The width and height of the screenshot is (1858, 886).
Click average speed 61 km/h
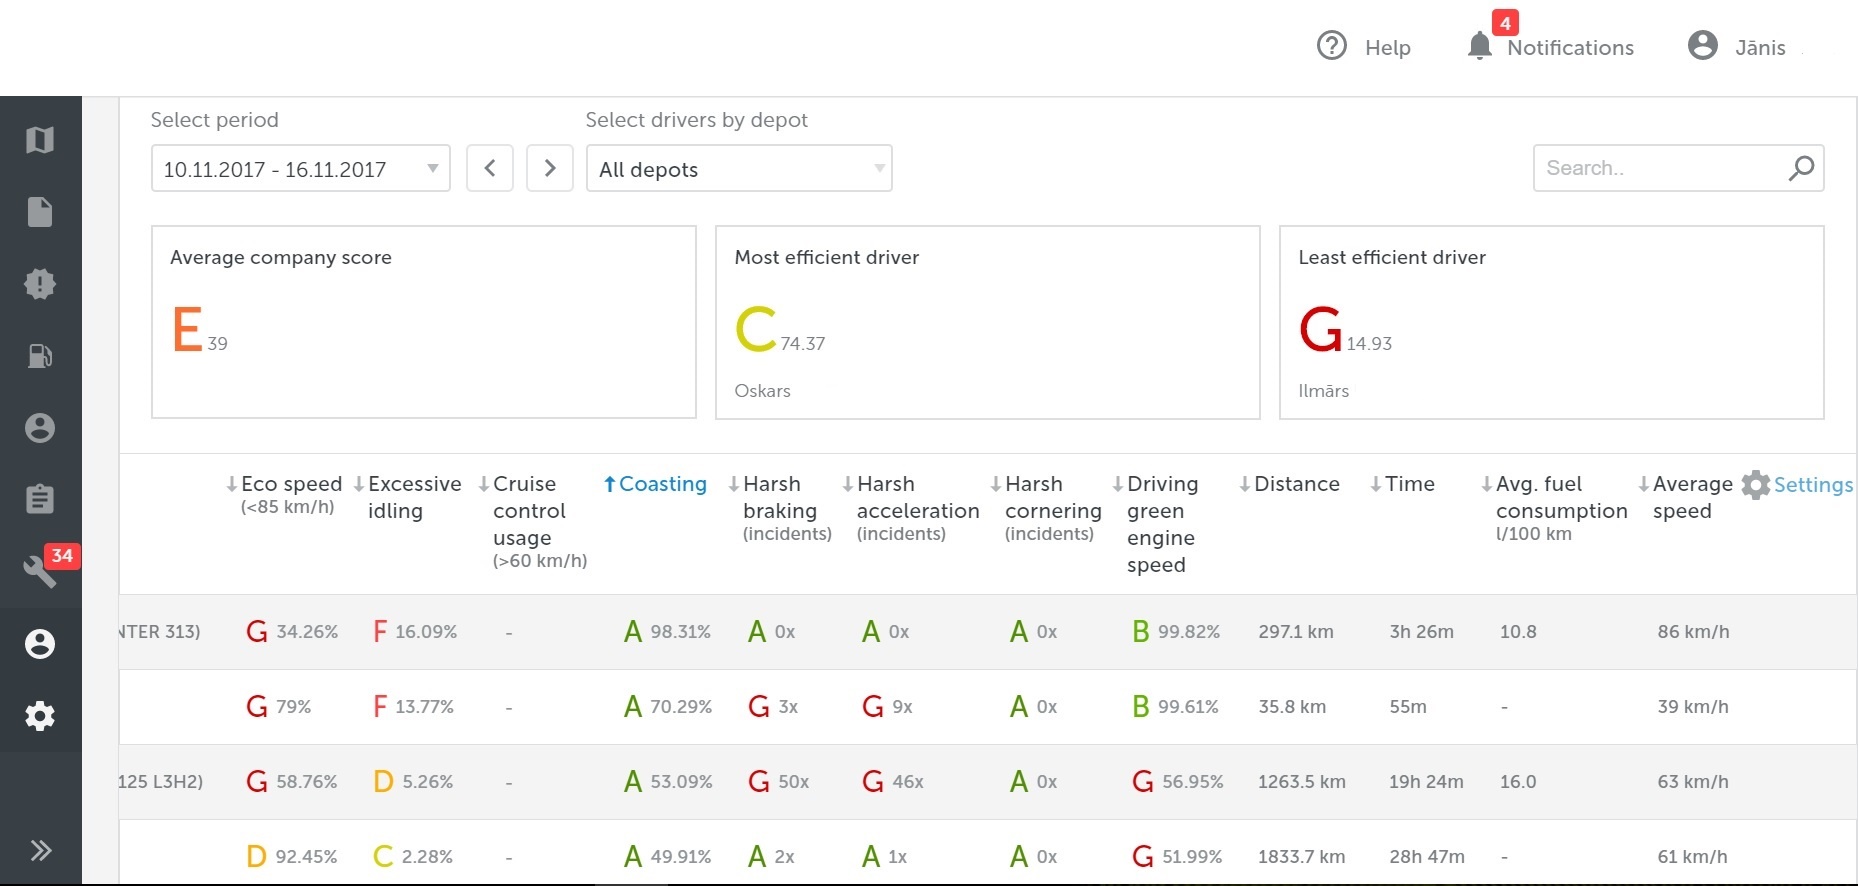(1692, 857)
